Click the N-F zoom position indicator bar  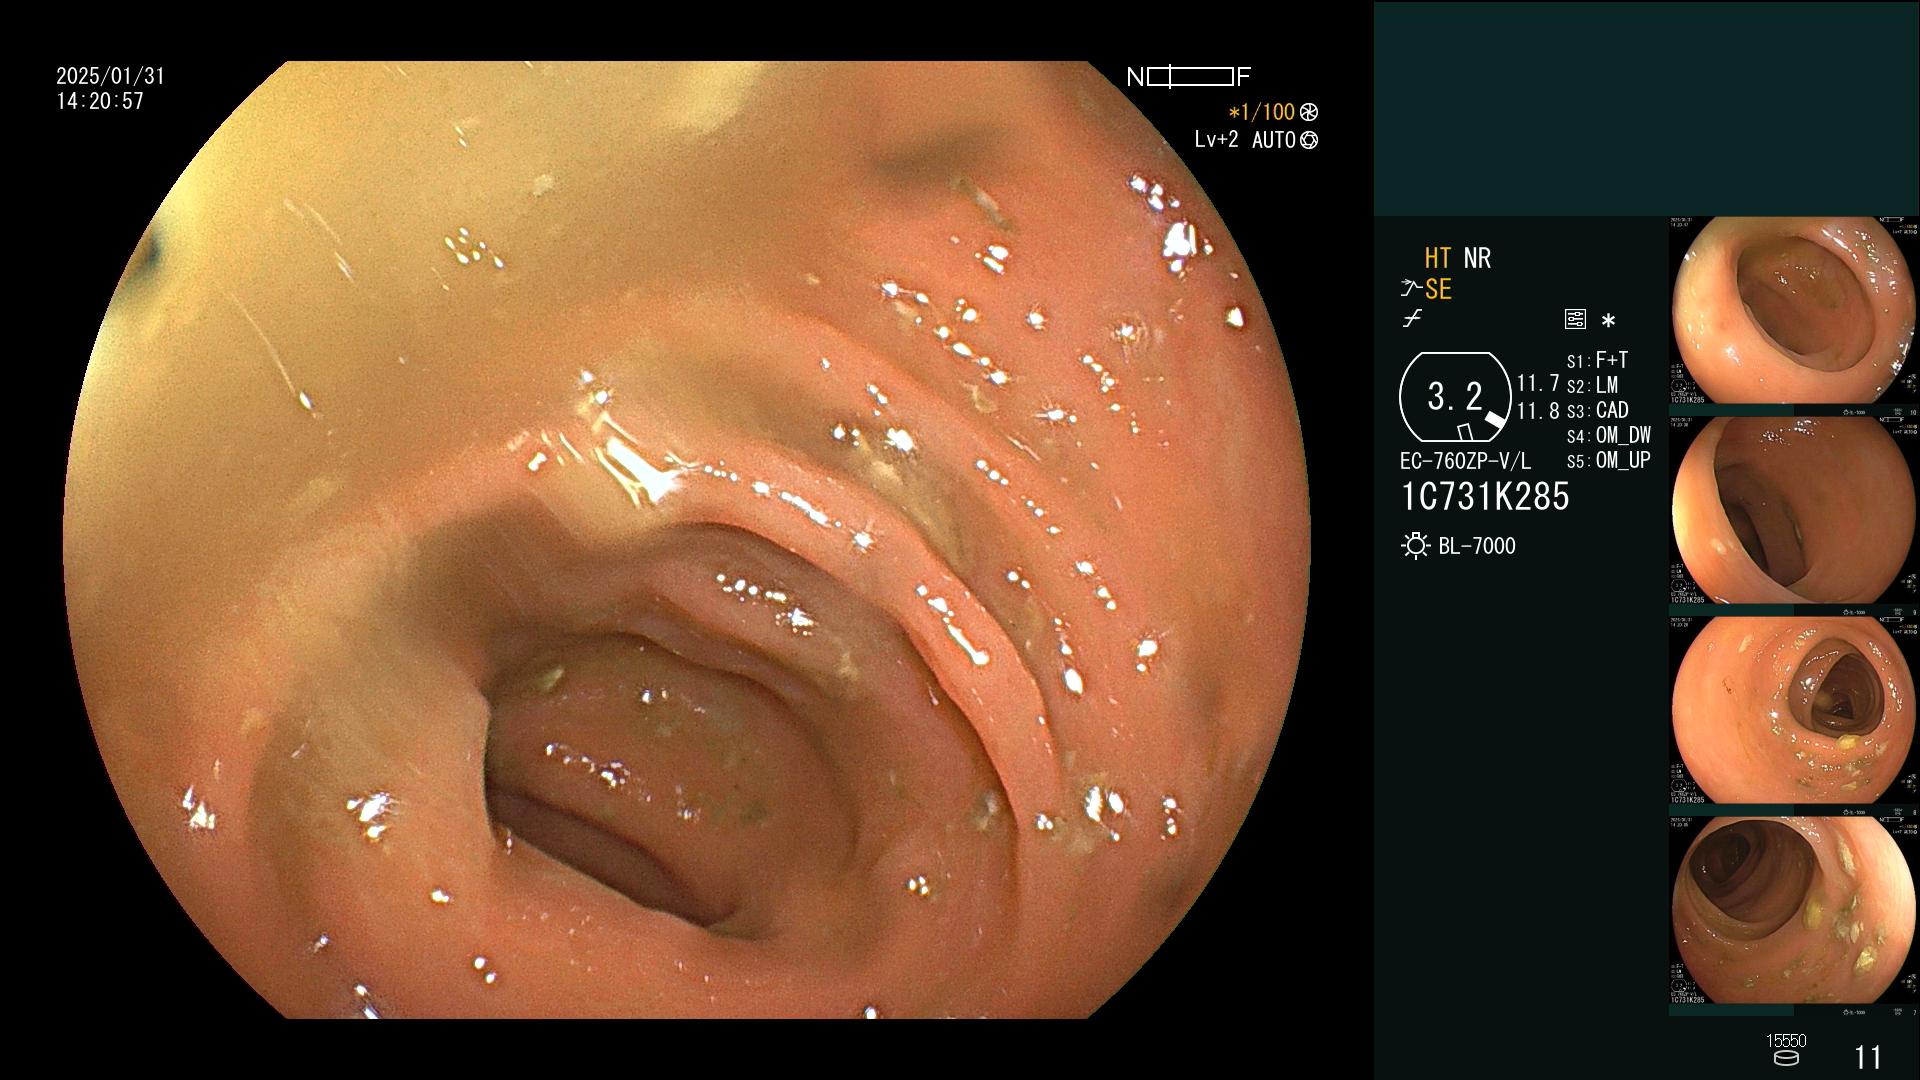pos(1189,77)
